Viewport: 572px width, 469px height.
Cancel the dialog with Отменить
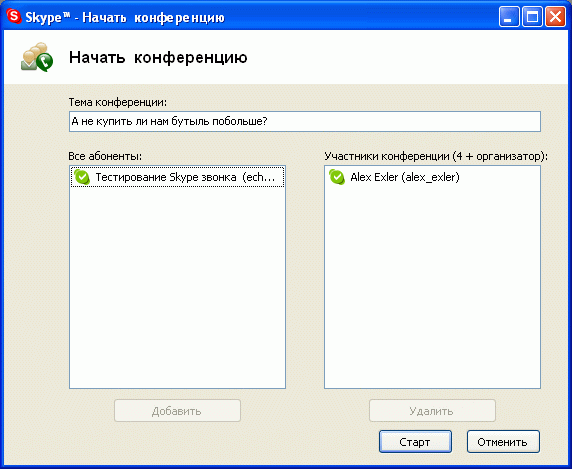[503, 442]
